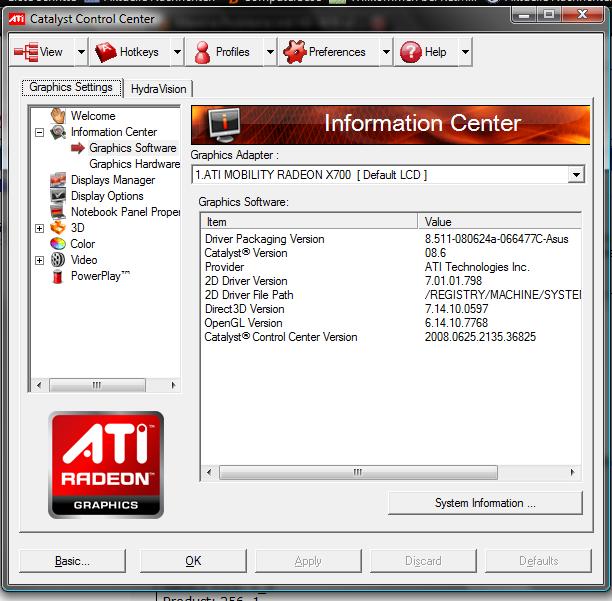The height and width of the screenshot is (601, 612).
Task: Click the software list scroll right arrow
Action: [x=572, y=472]
